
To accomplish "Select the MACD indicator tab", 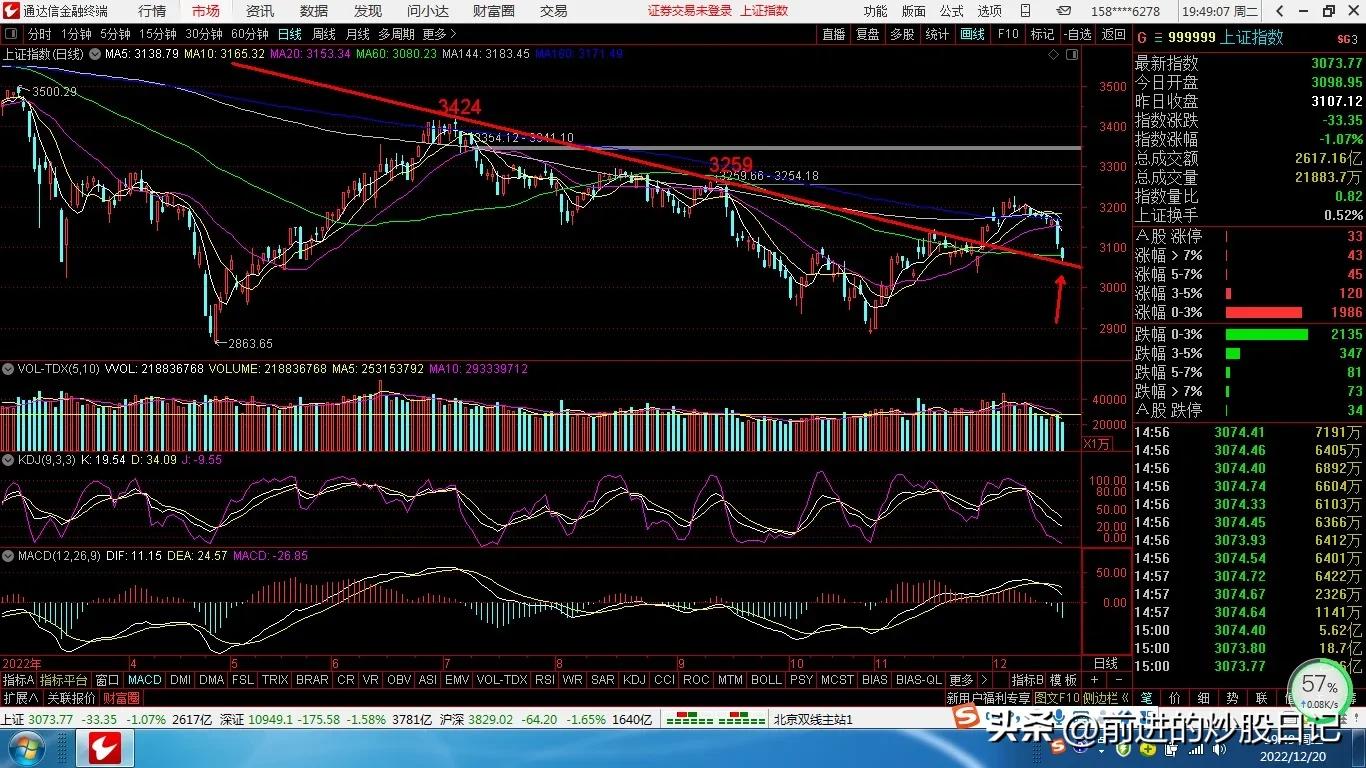I will click(x=145, y=680).
